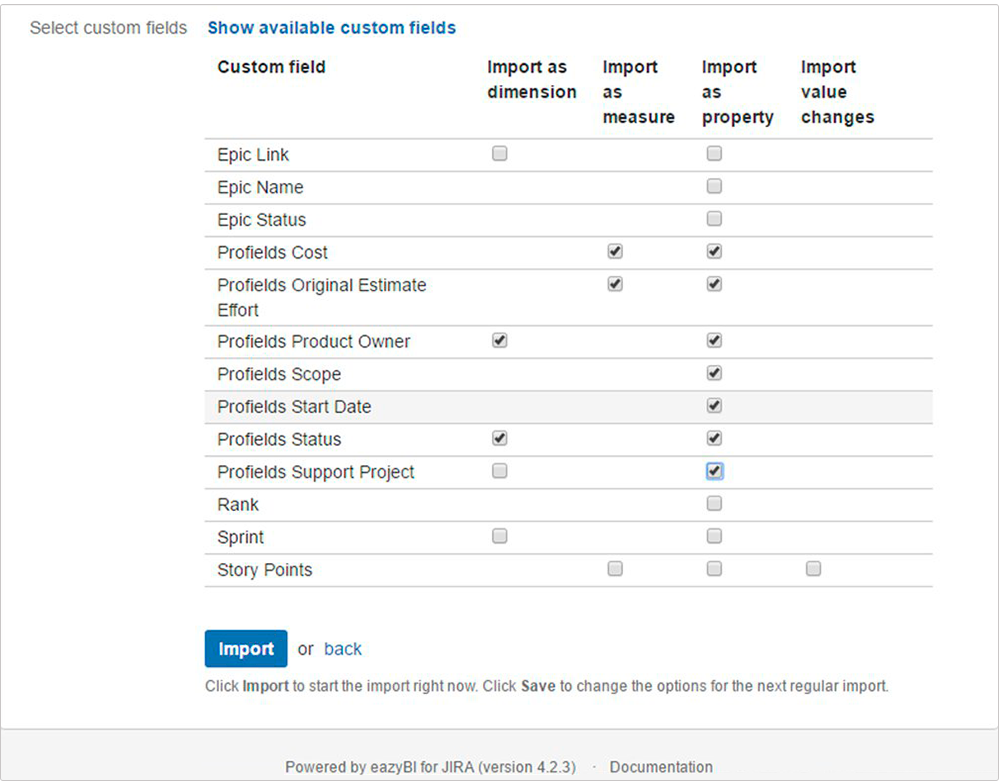Disable property import for Profields Support Project
The height and width of the screenshot is (783, 999).
coord(714,470)
